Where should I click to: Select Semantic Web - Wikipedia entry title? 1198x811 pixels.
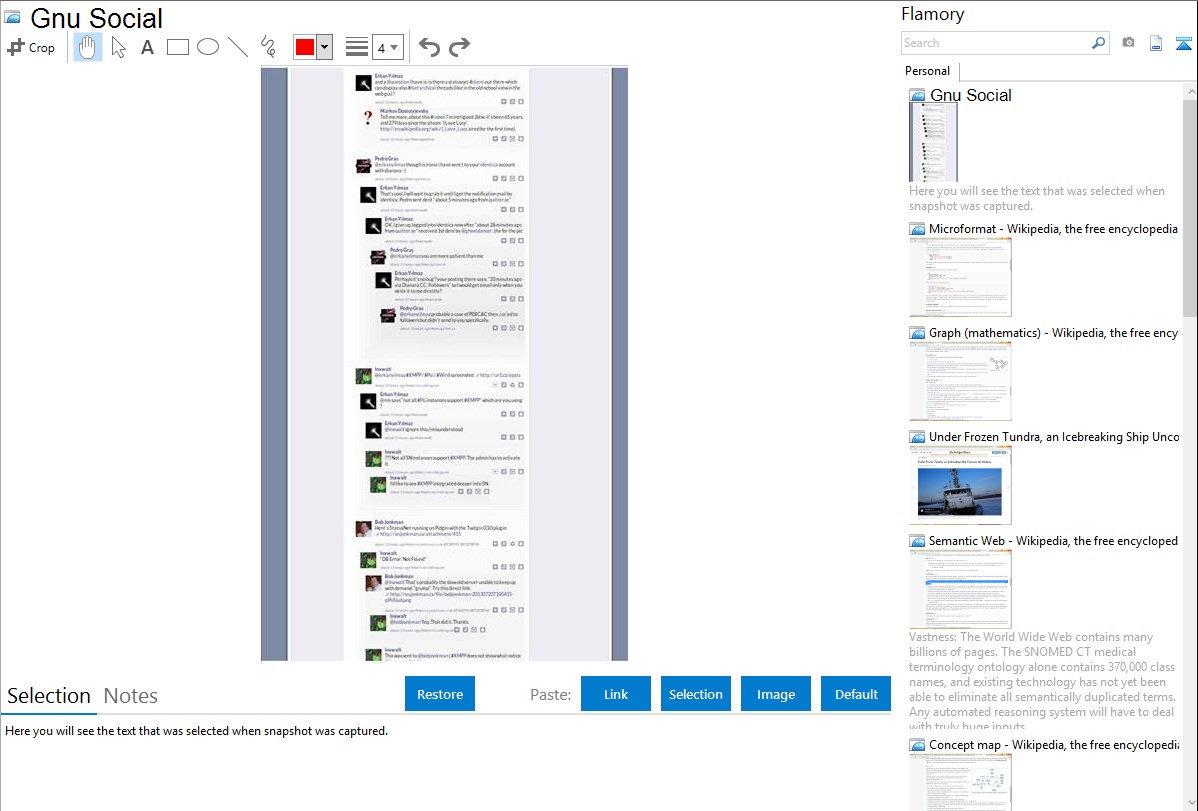point(1053,540)
